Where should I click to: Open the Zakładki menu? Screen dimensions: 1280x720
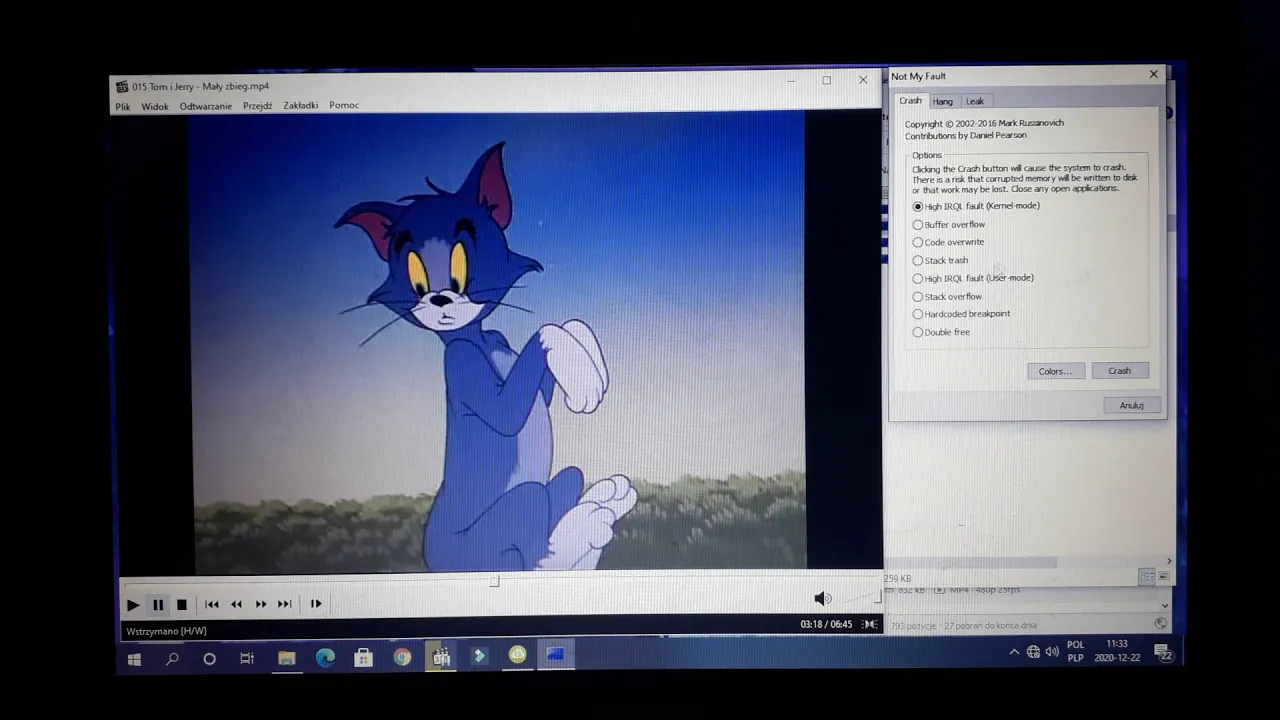300,105
